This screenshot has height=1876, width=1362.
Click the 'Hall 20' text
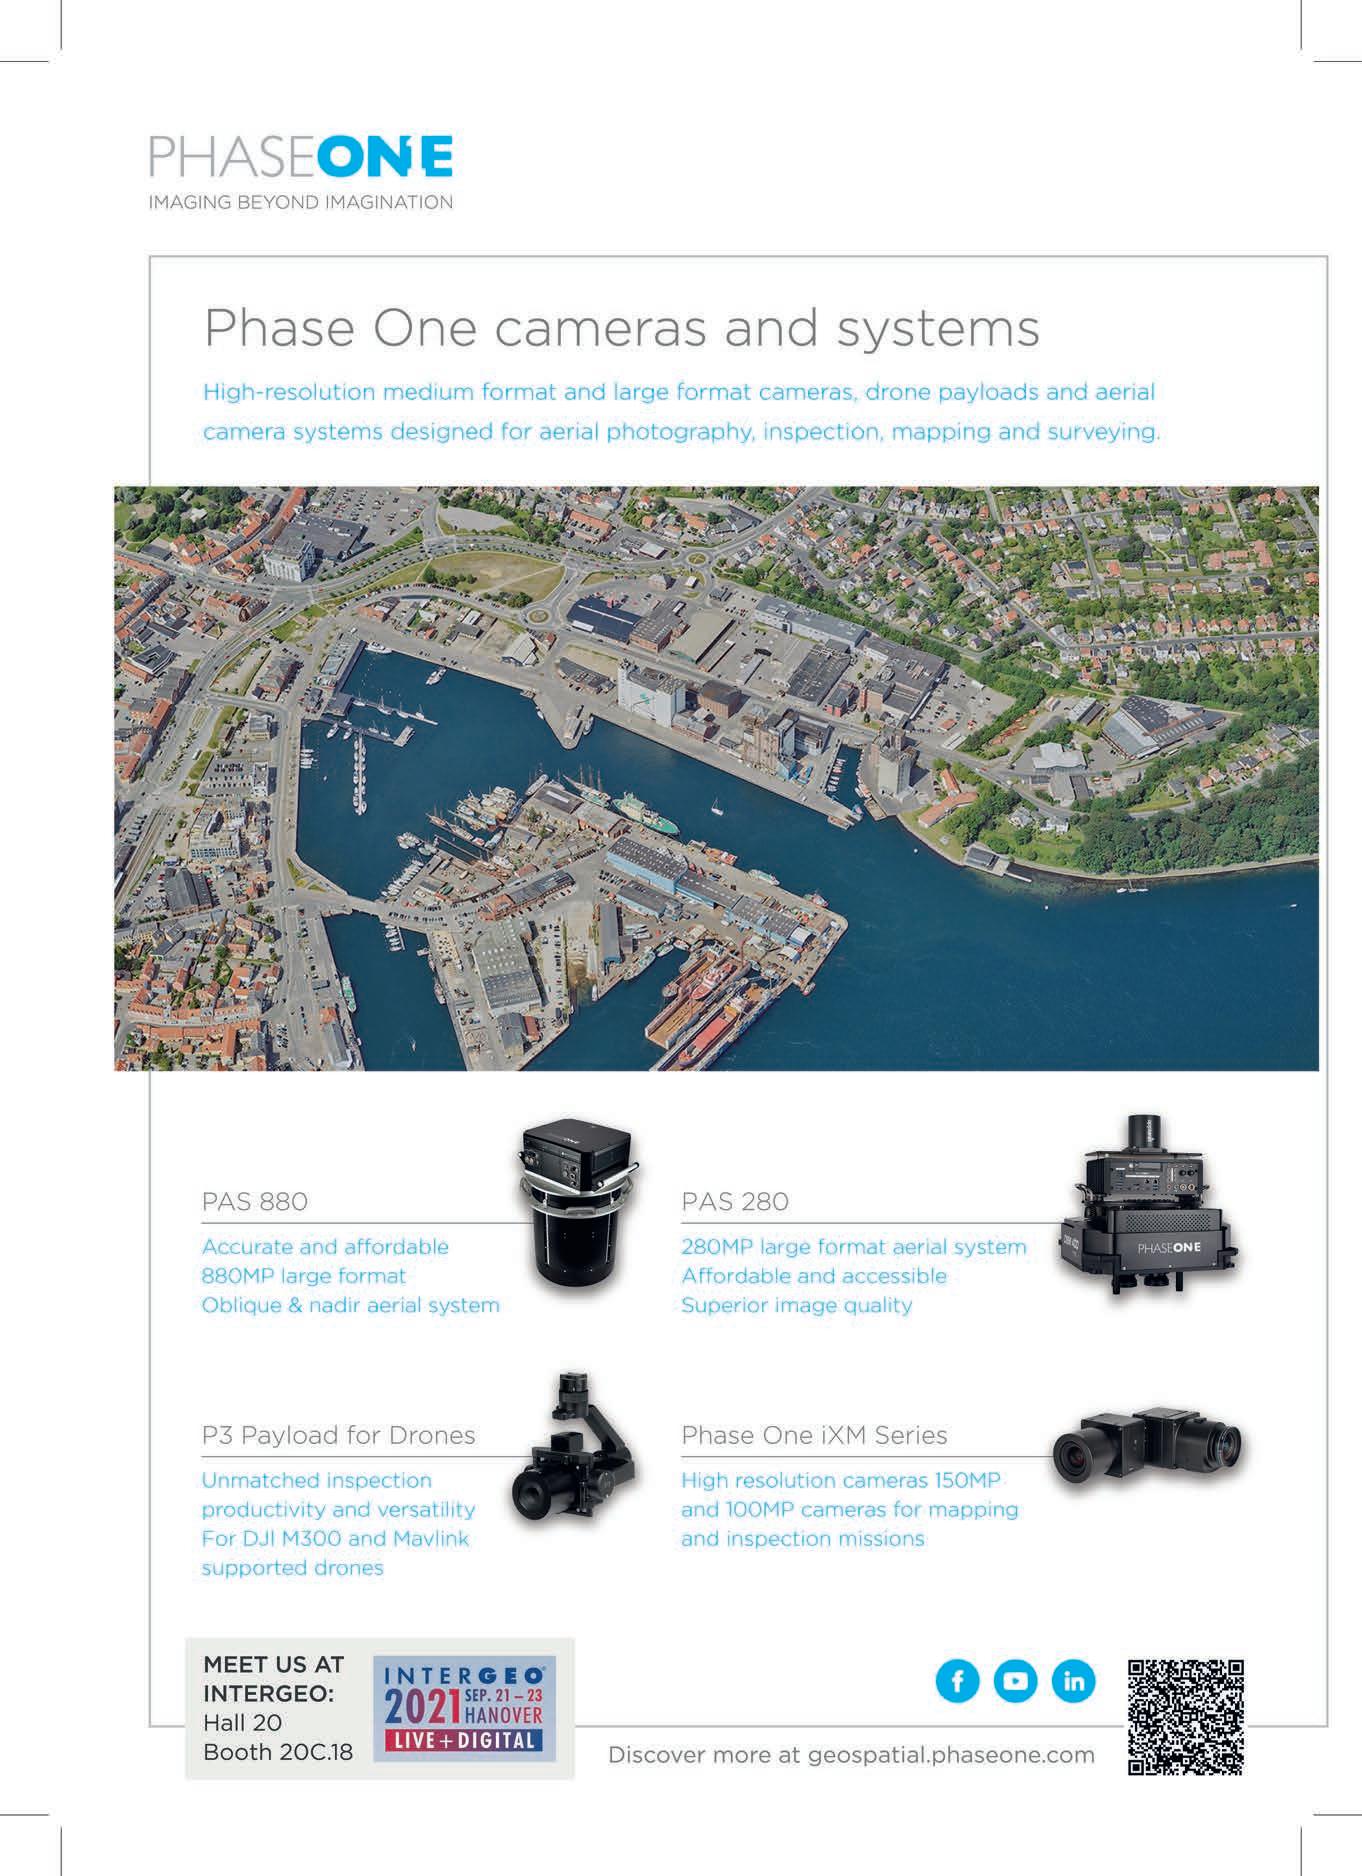pos(243,1723)
